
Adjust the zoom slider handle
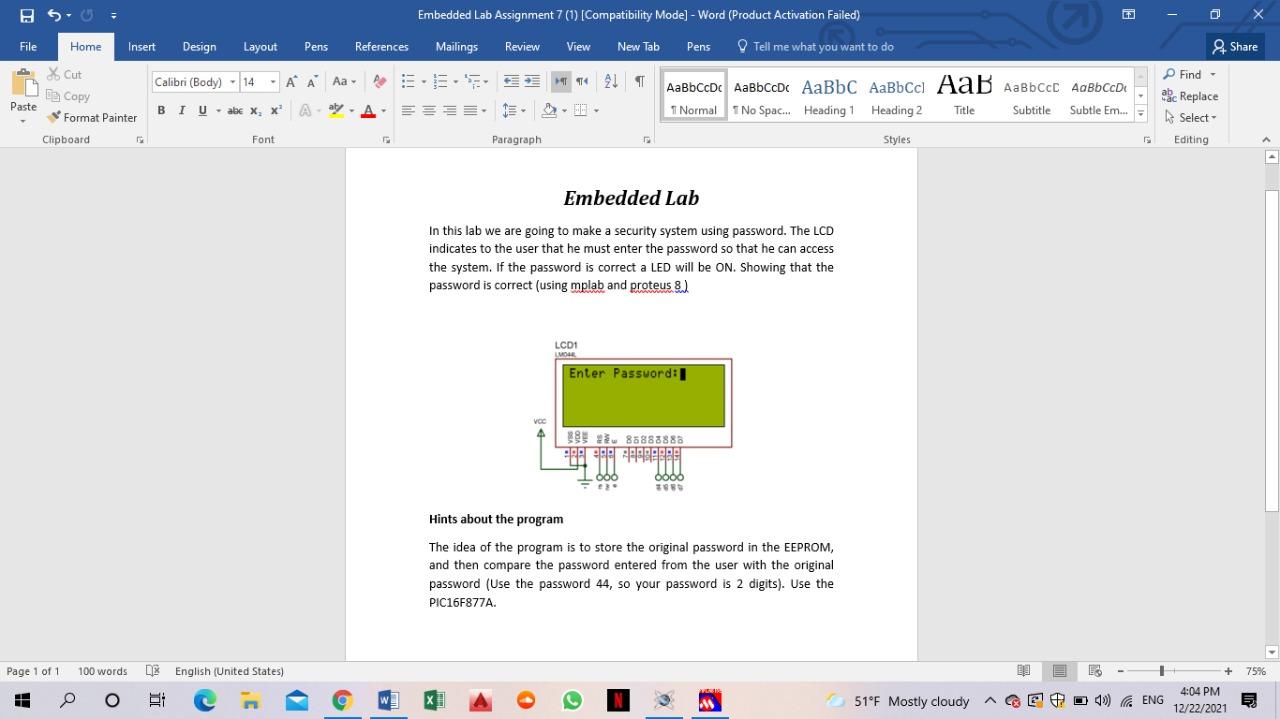coord(1162,671)
